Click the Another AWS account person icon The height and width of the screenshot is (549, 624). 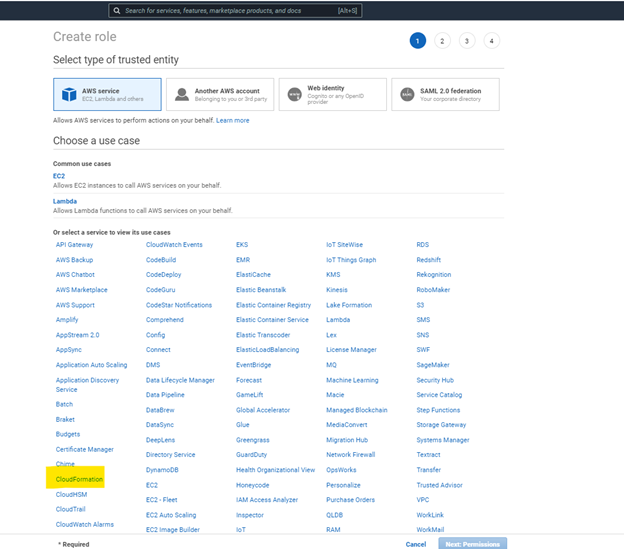pyautogui.click(x=182, y=94)
